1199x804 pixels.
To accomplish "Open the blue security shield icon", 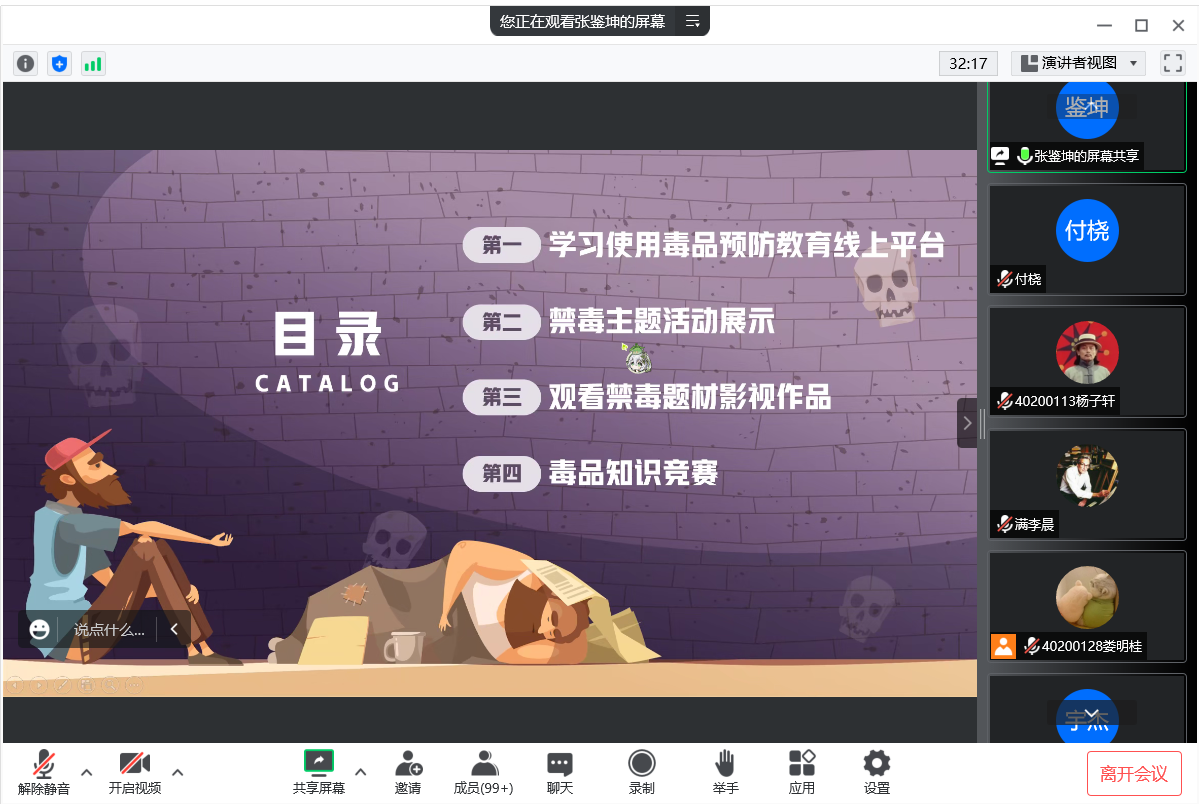I will (x=59, y=64).
